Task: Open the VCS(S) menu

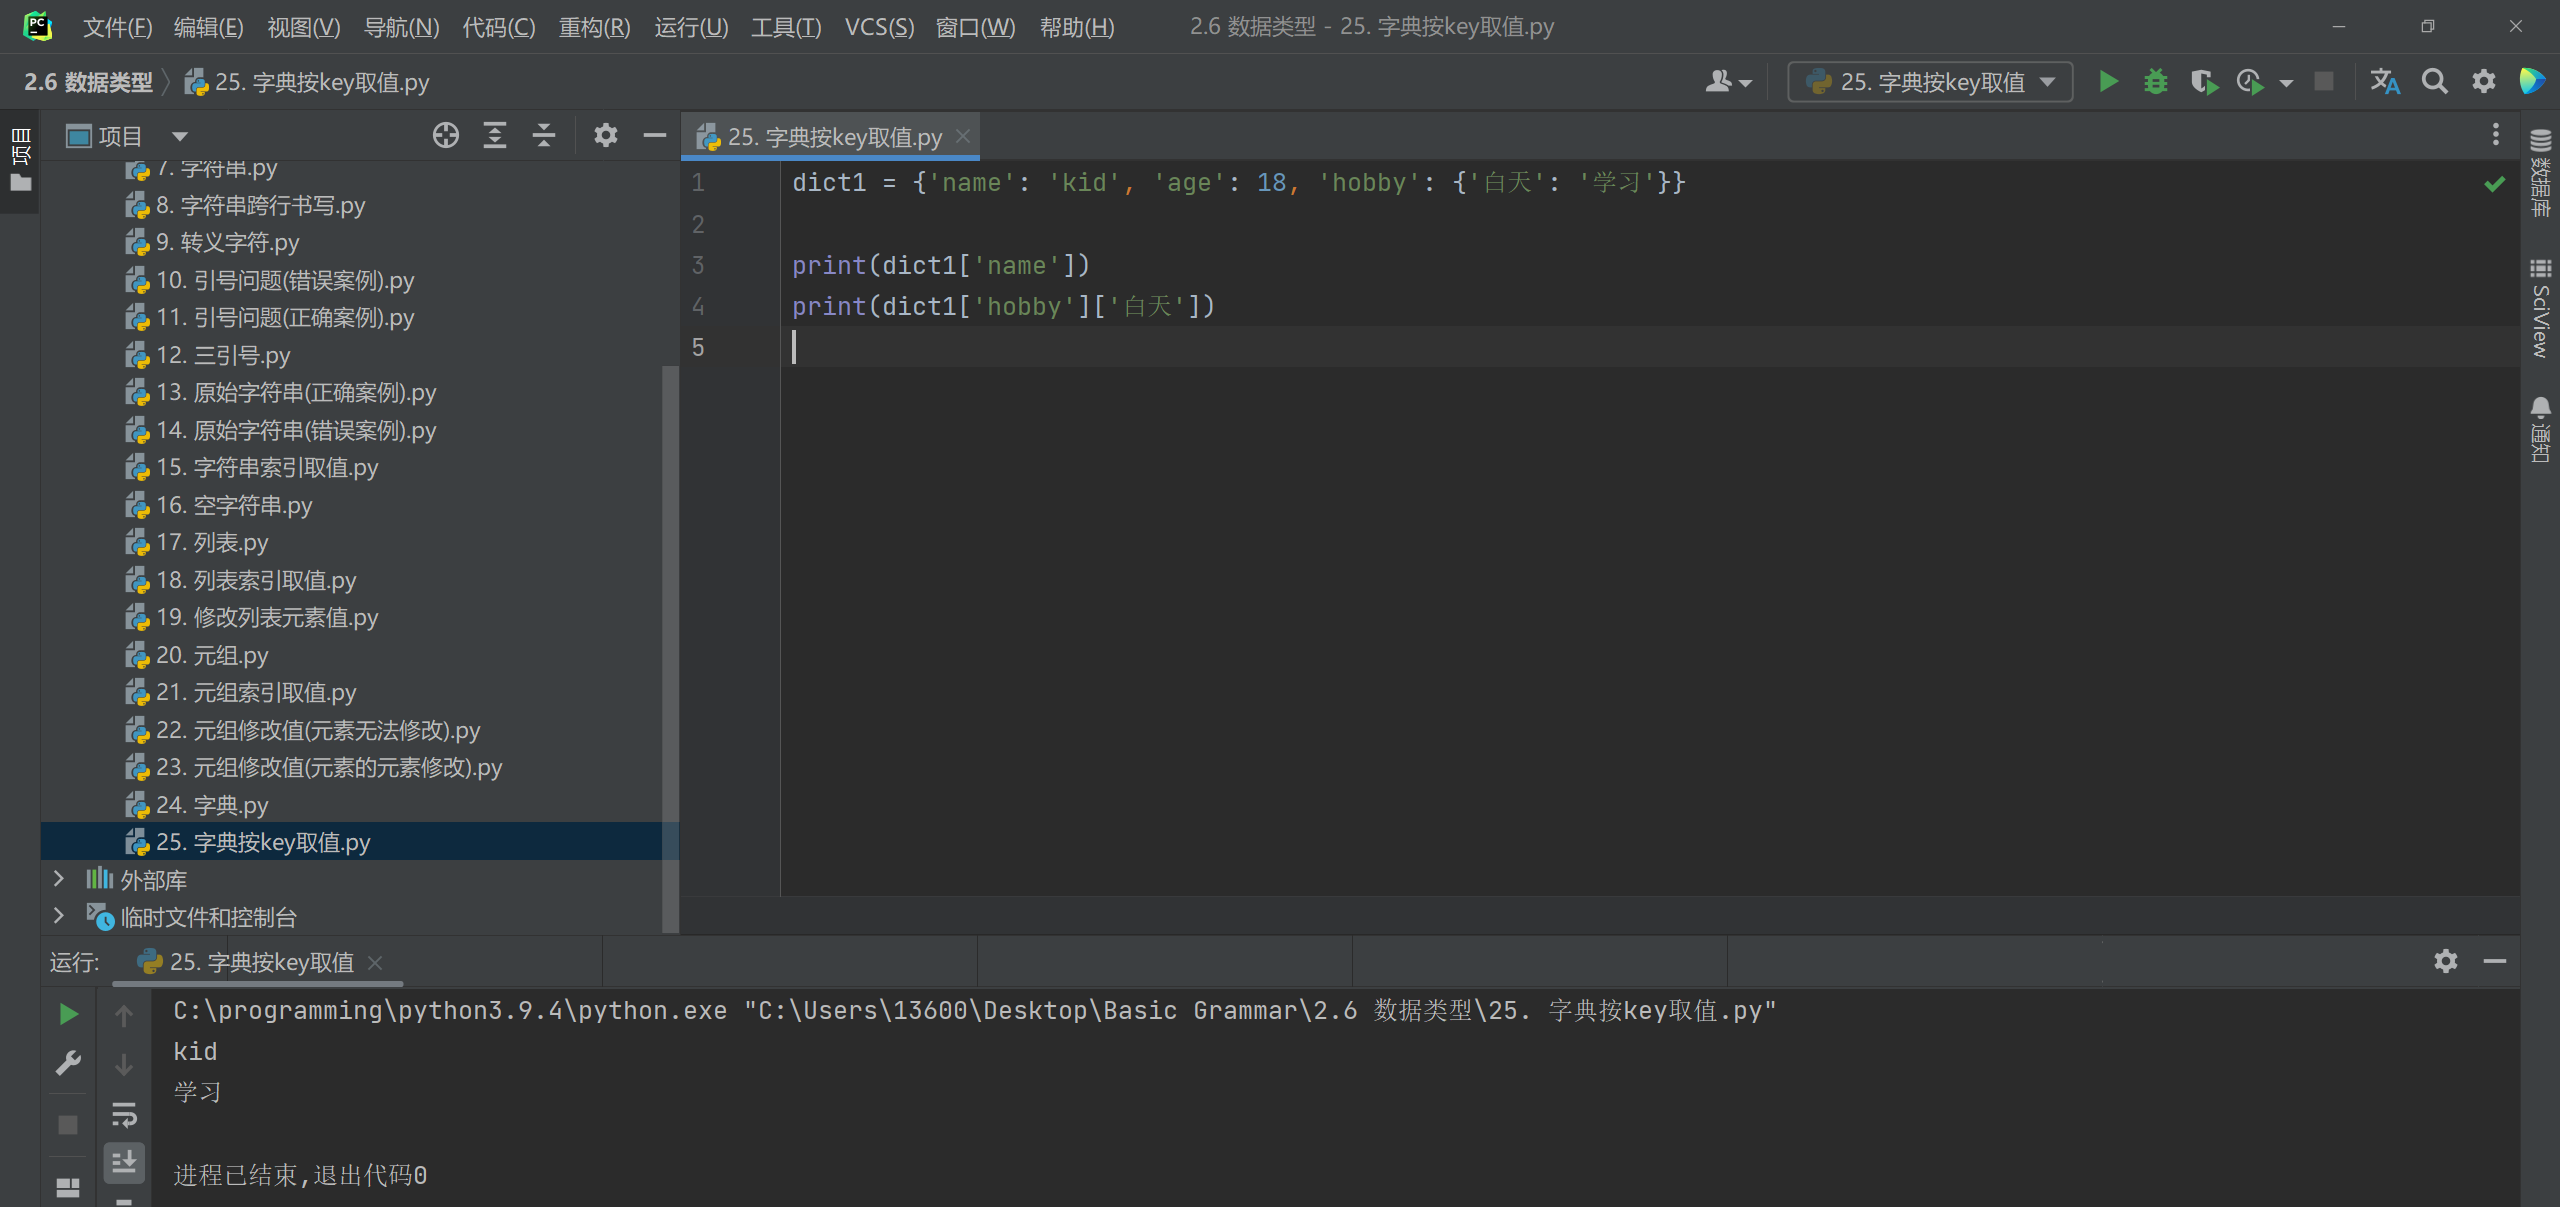Action: pos(879,27)
